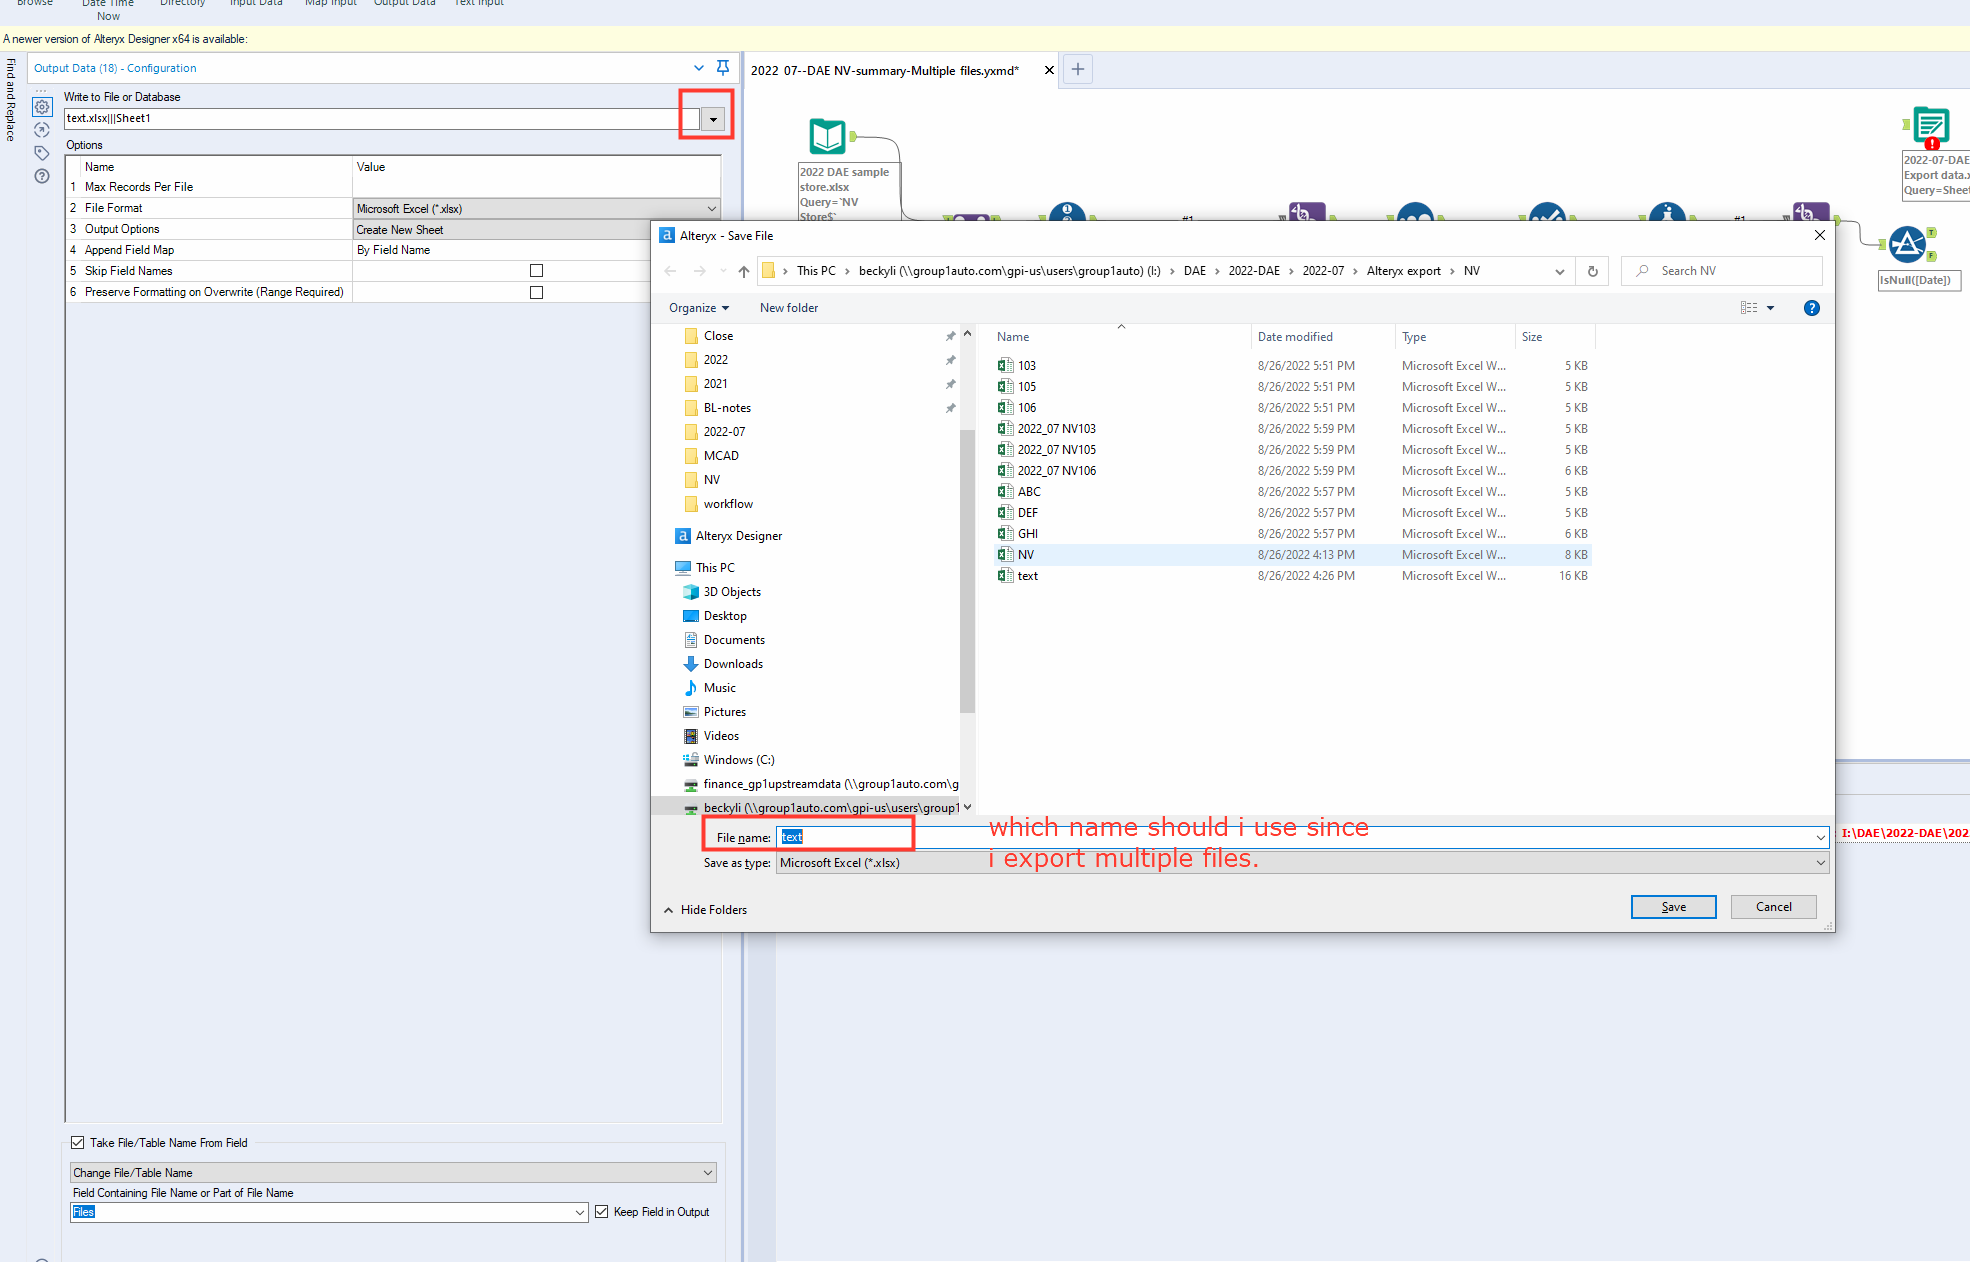
Task: Refresh the NV folder in the Save dialog
Action: (1592, 270)
